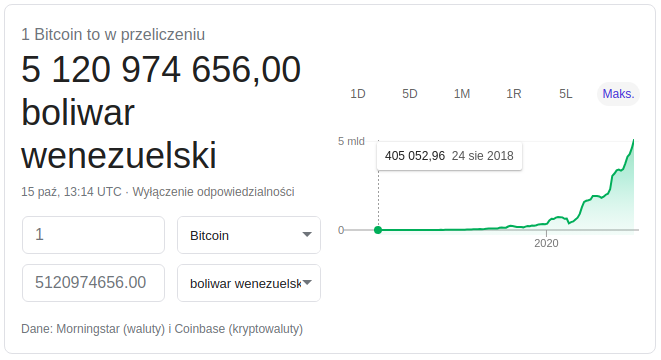The image size is (661, 360).
Task: Click the boliwar wenezuelski dropdown arrow
Action: 307,282
